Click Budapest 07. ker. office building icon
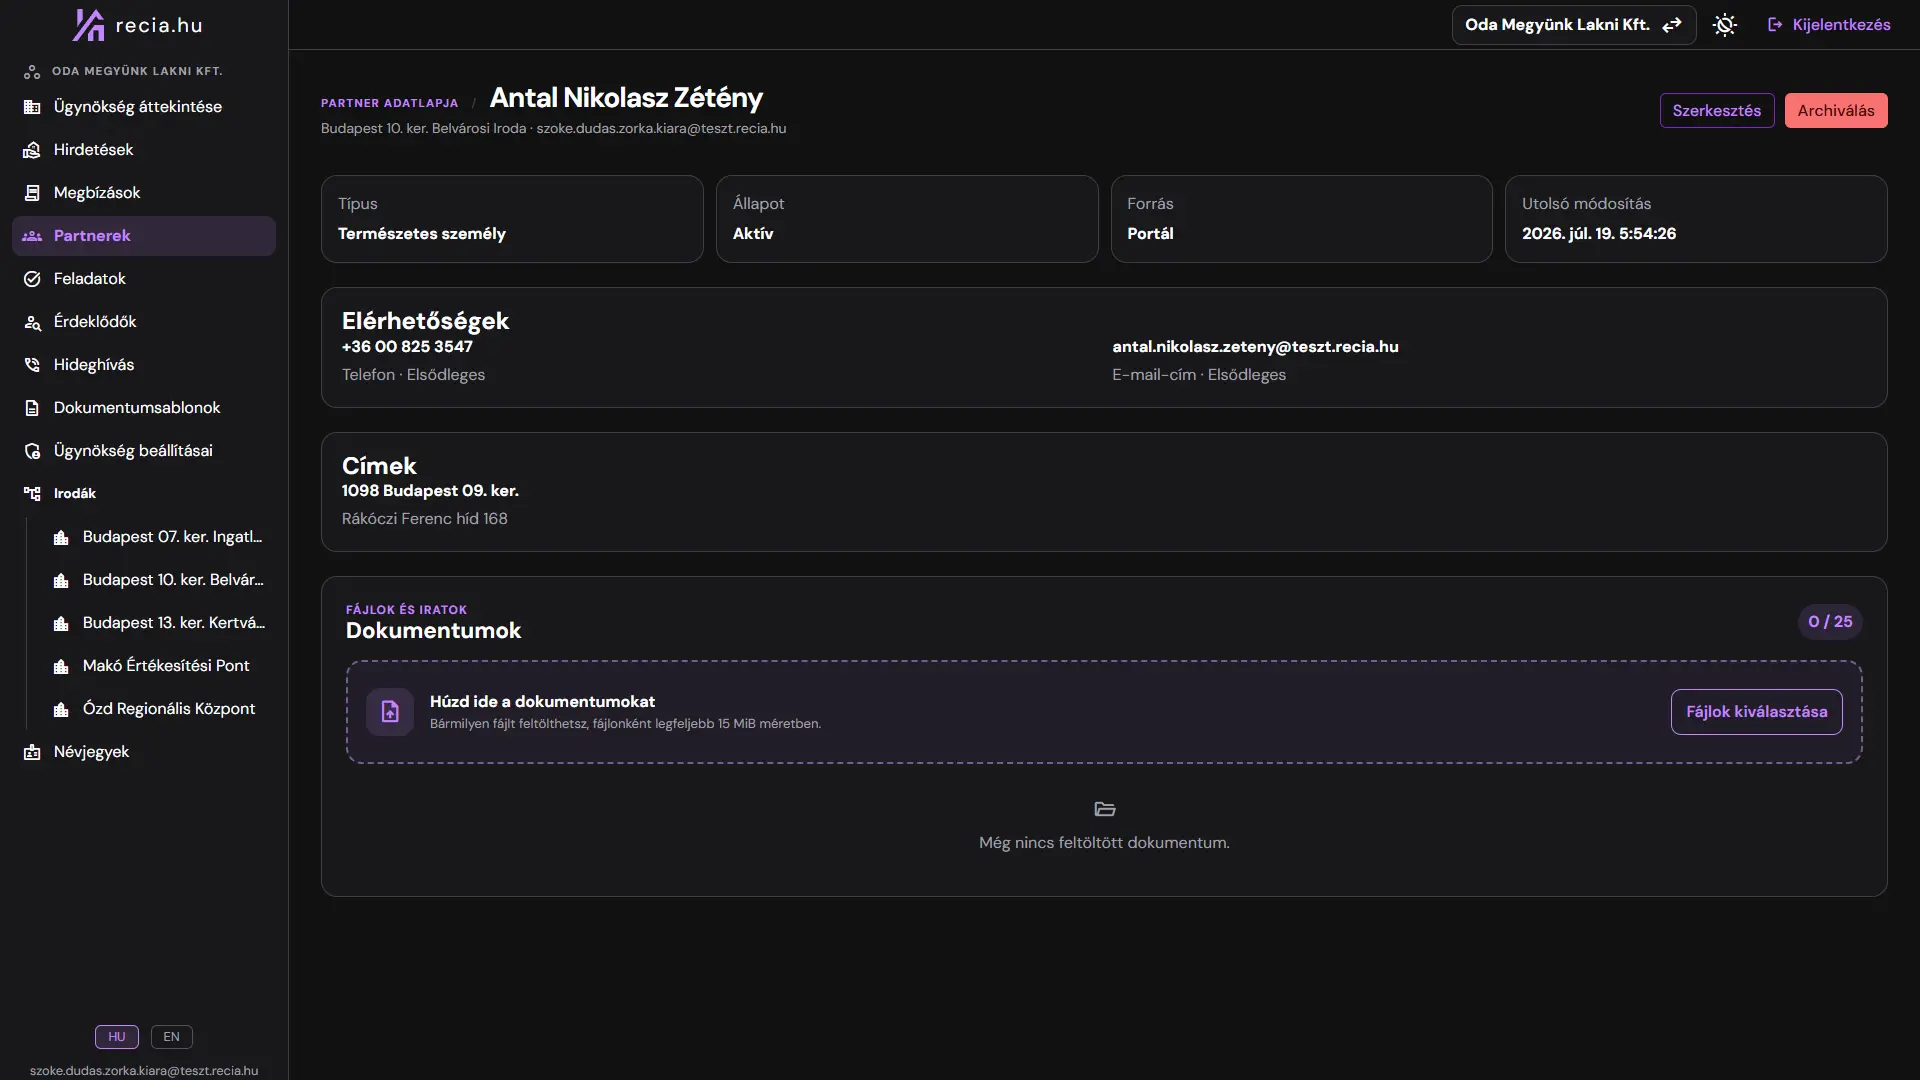The height and width of the screenshot is (1080, 1920). (61, 537)
